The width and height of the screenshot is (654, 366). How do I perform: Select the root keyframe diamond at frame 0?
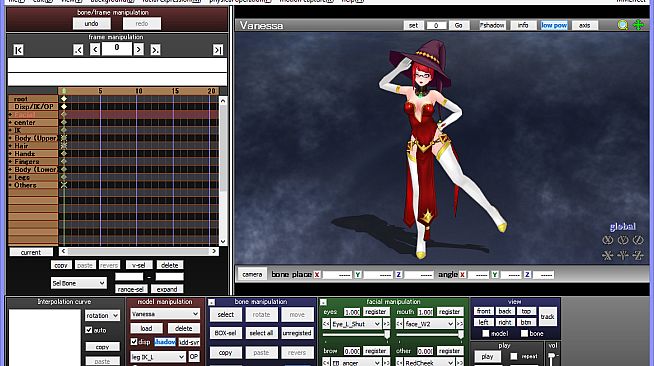coord(64,99)
